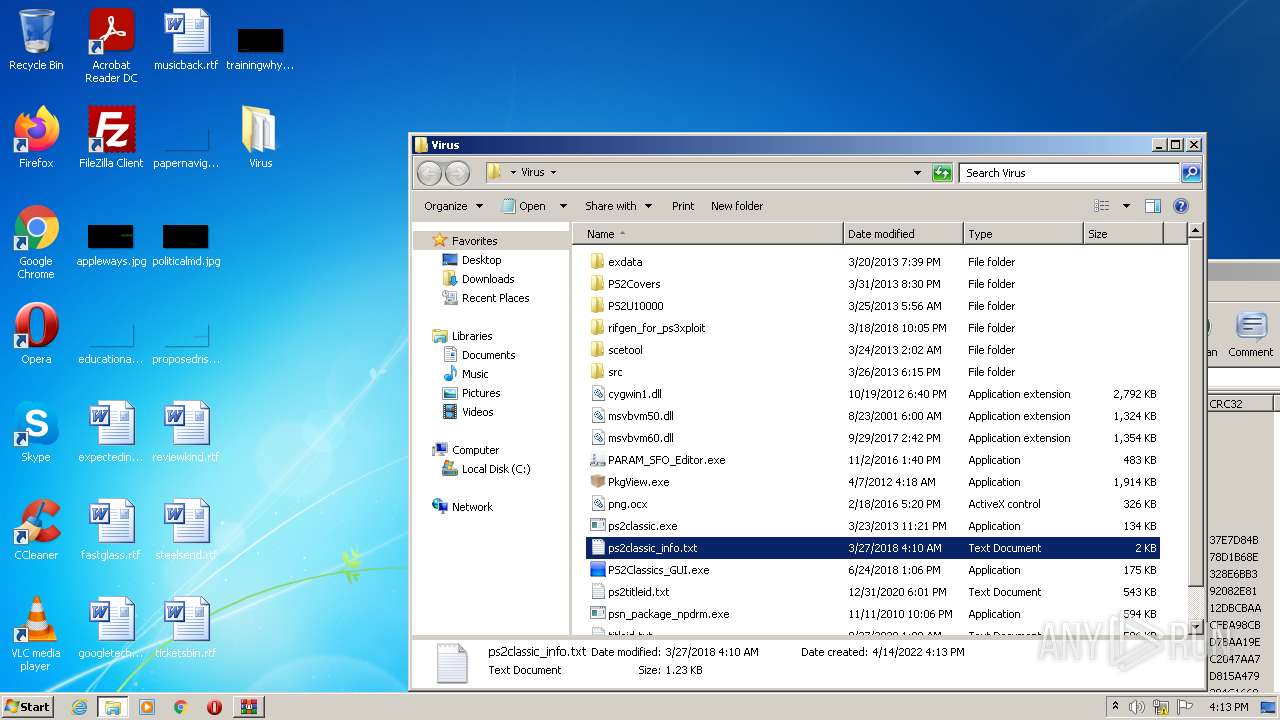Select appleways.jpg desktop file
The image size is (1280, 720).
pos(111,246)
